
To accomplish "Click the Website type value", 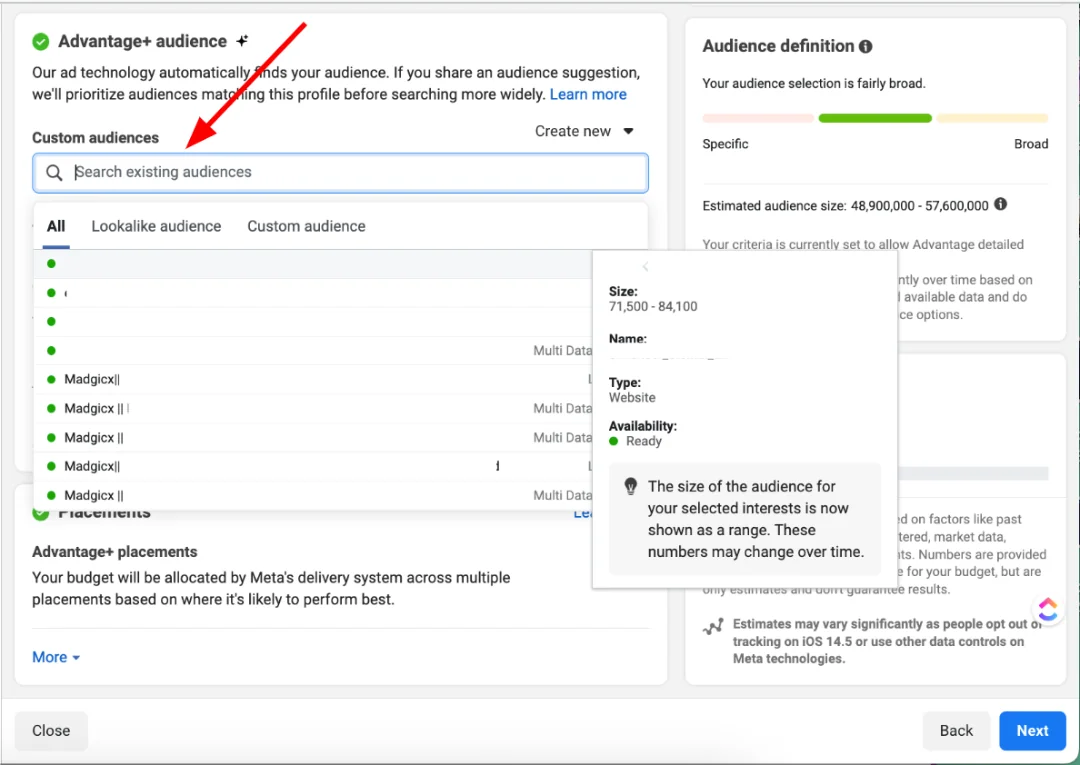I will click(632, 397).
